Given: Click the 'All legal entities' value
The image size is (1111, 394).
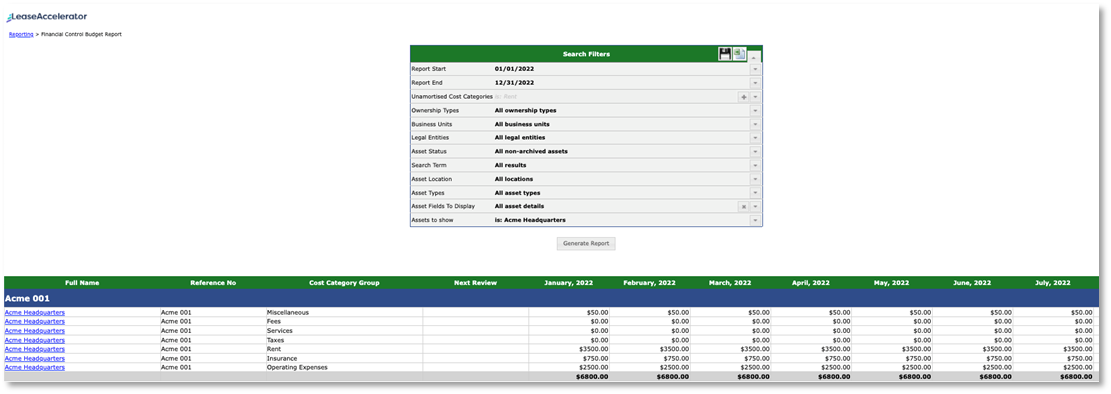Looking at the screenshot, I should pos(520,137).
